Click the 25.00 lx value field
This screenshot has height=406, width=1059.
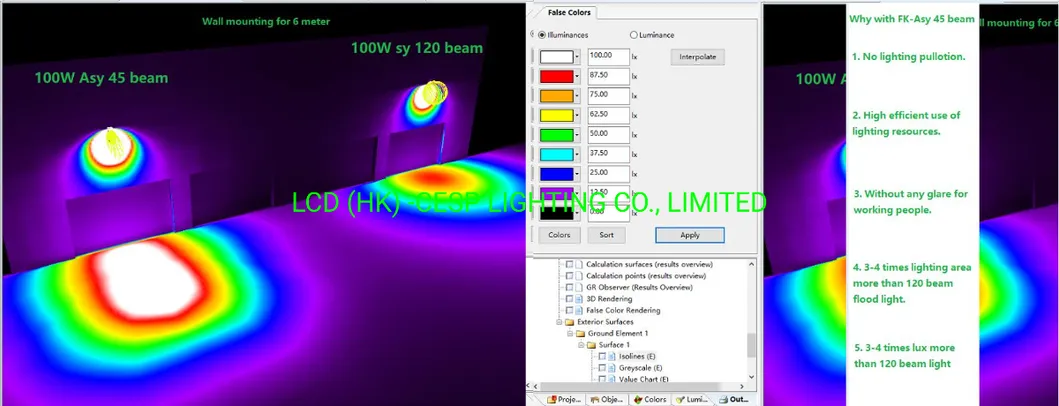tap(609, 173)
